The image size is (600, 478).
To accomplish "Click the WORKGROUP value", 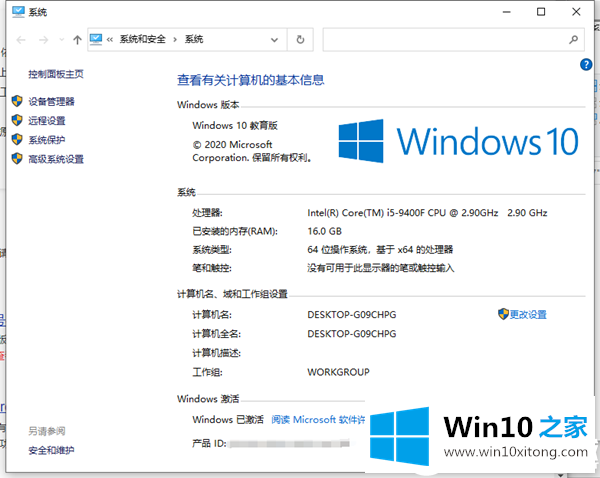I will [x=338, y=372].
